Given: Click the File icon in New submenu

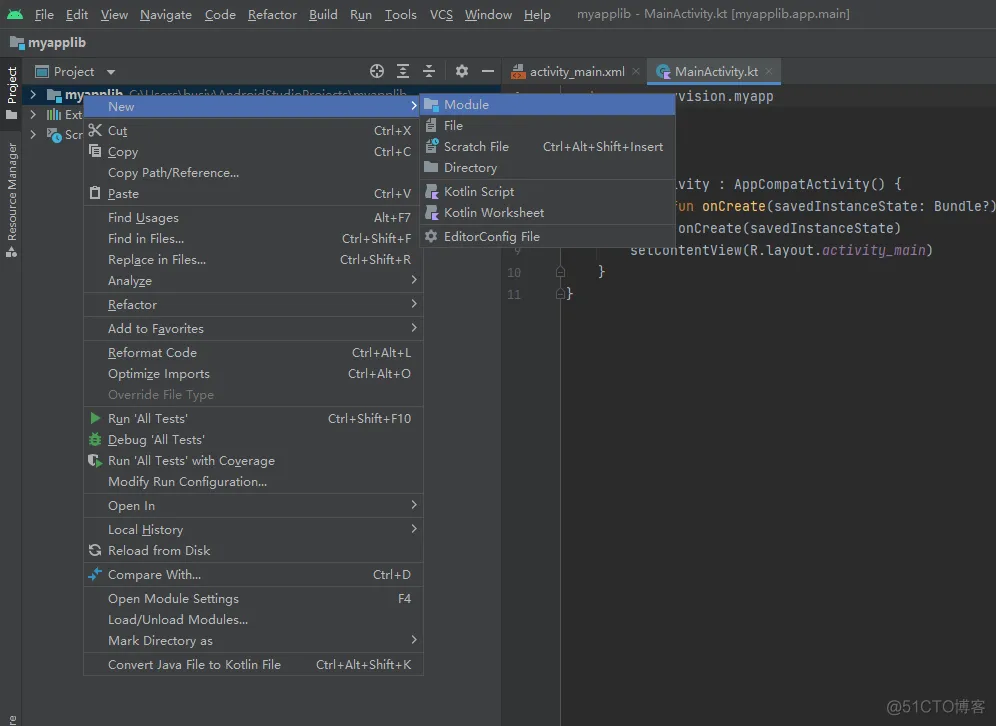Looking at the screenshot, I should click(431, 125).
